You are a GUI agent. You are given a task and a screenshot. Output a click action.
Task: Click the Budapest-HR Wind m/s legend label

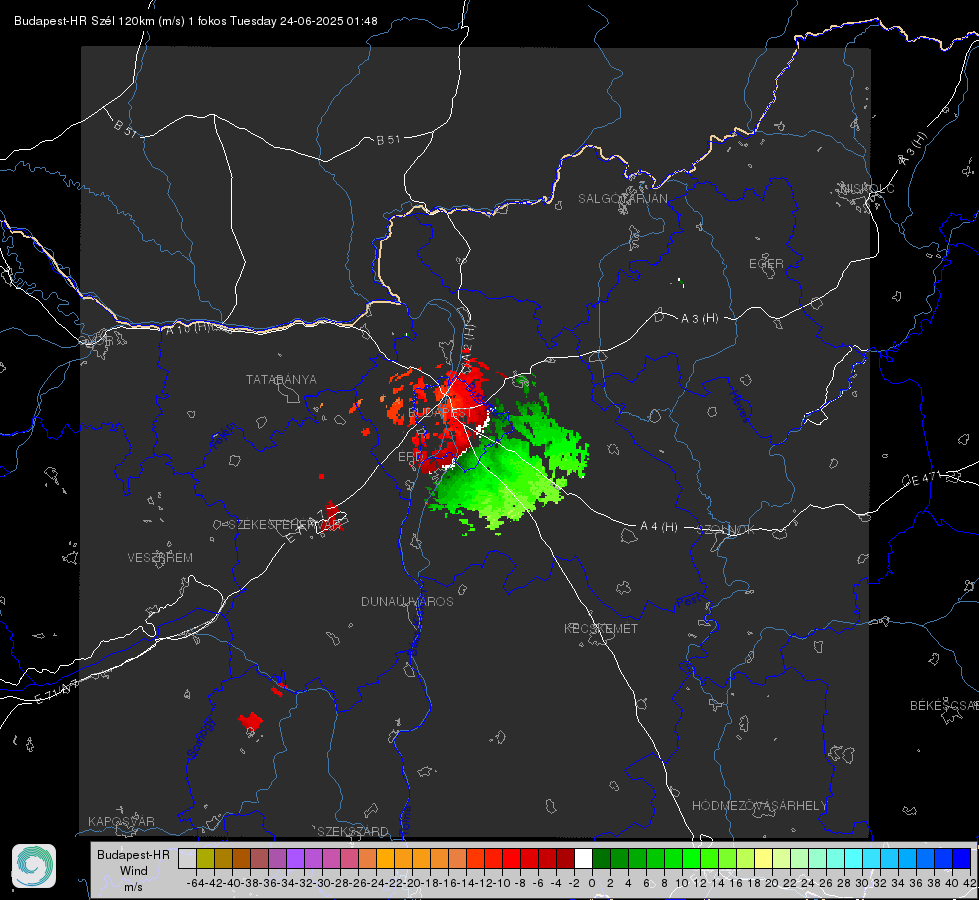pos(134,871)
